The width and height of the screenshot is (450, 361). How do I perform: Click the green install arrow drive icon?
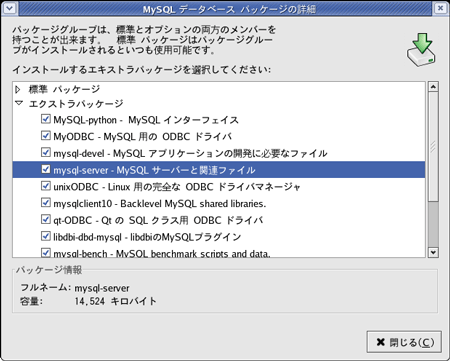click(x=421, y=49)
